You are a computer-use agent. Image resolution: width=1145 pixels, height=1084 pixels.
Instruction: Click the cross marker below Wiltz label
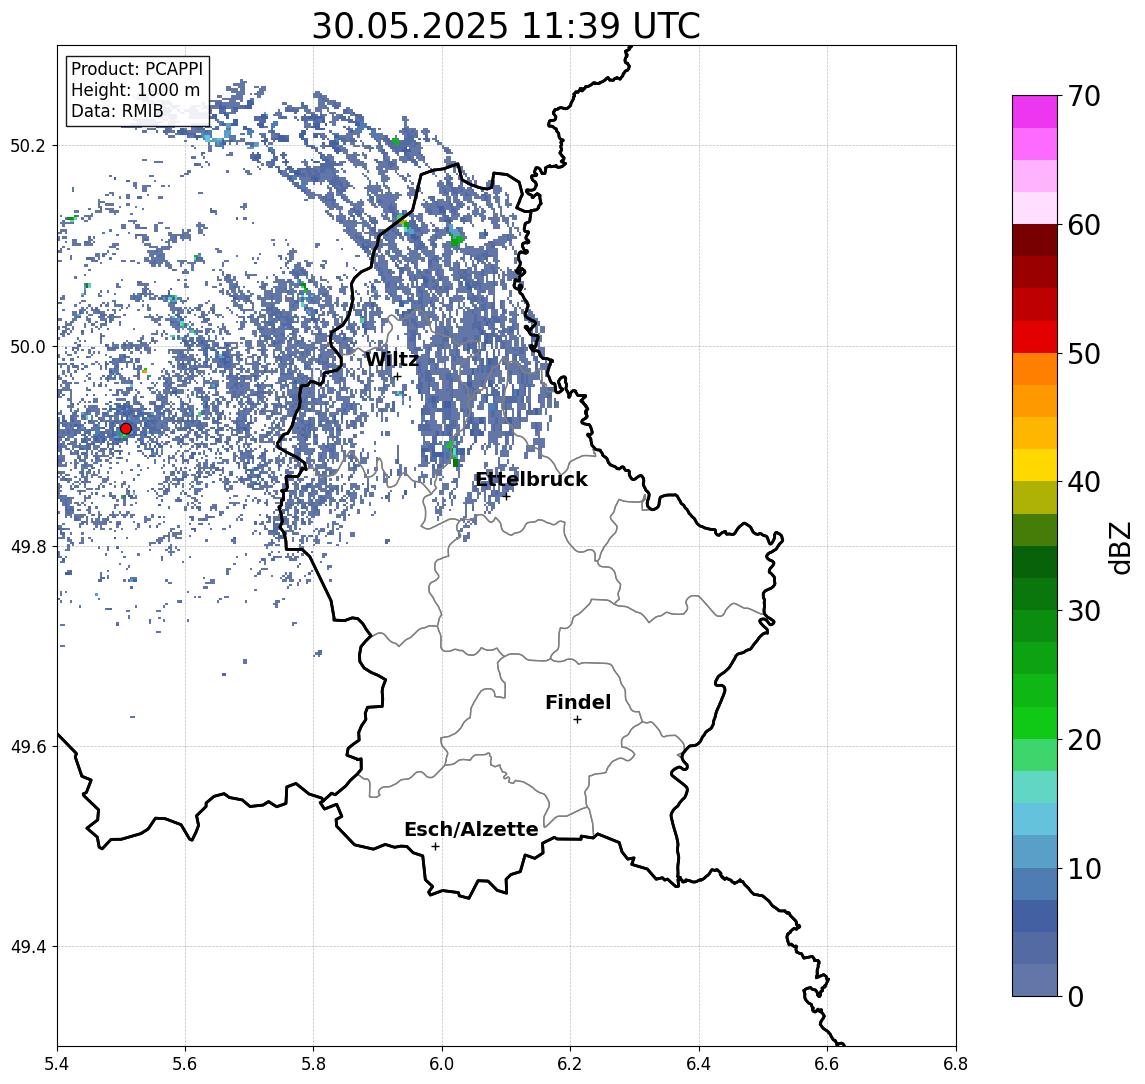coord(397,376)
